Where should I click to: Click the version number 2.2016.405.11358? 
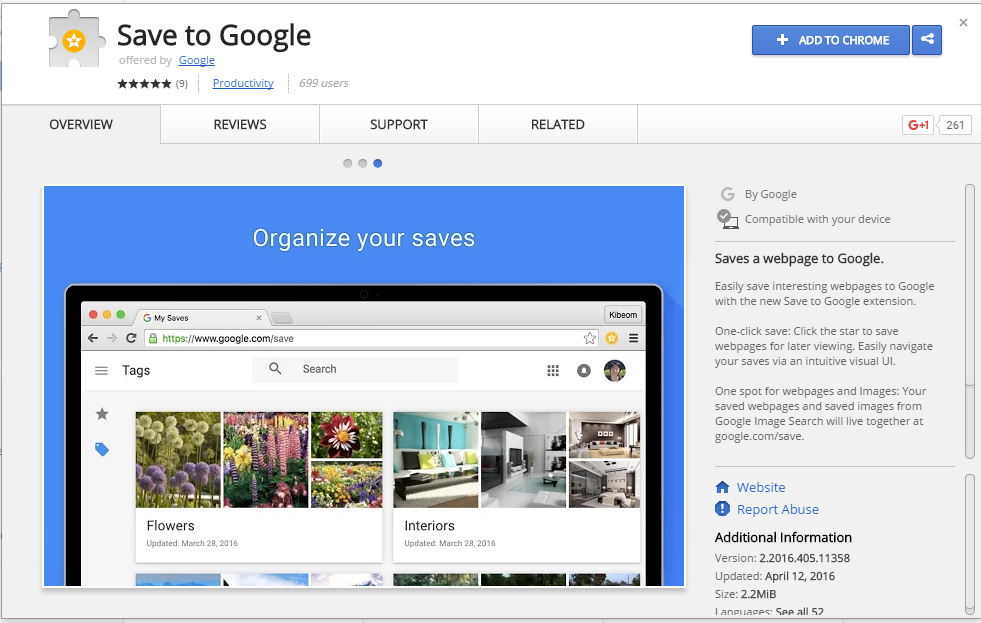pyautogui.click(x=805, y=558)
